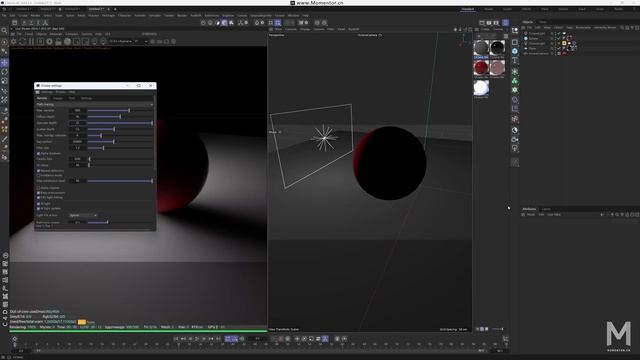The image size is (640, 360).
Task: Open Settings tab in Octane settings dialog
Action: pyautogui.click(x=87, y=98)
